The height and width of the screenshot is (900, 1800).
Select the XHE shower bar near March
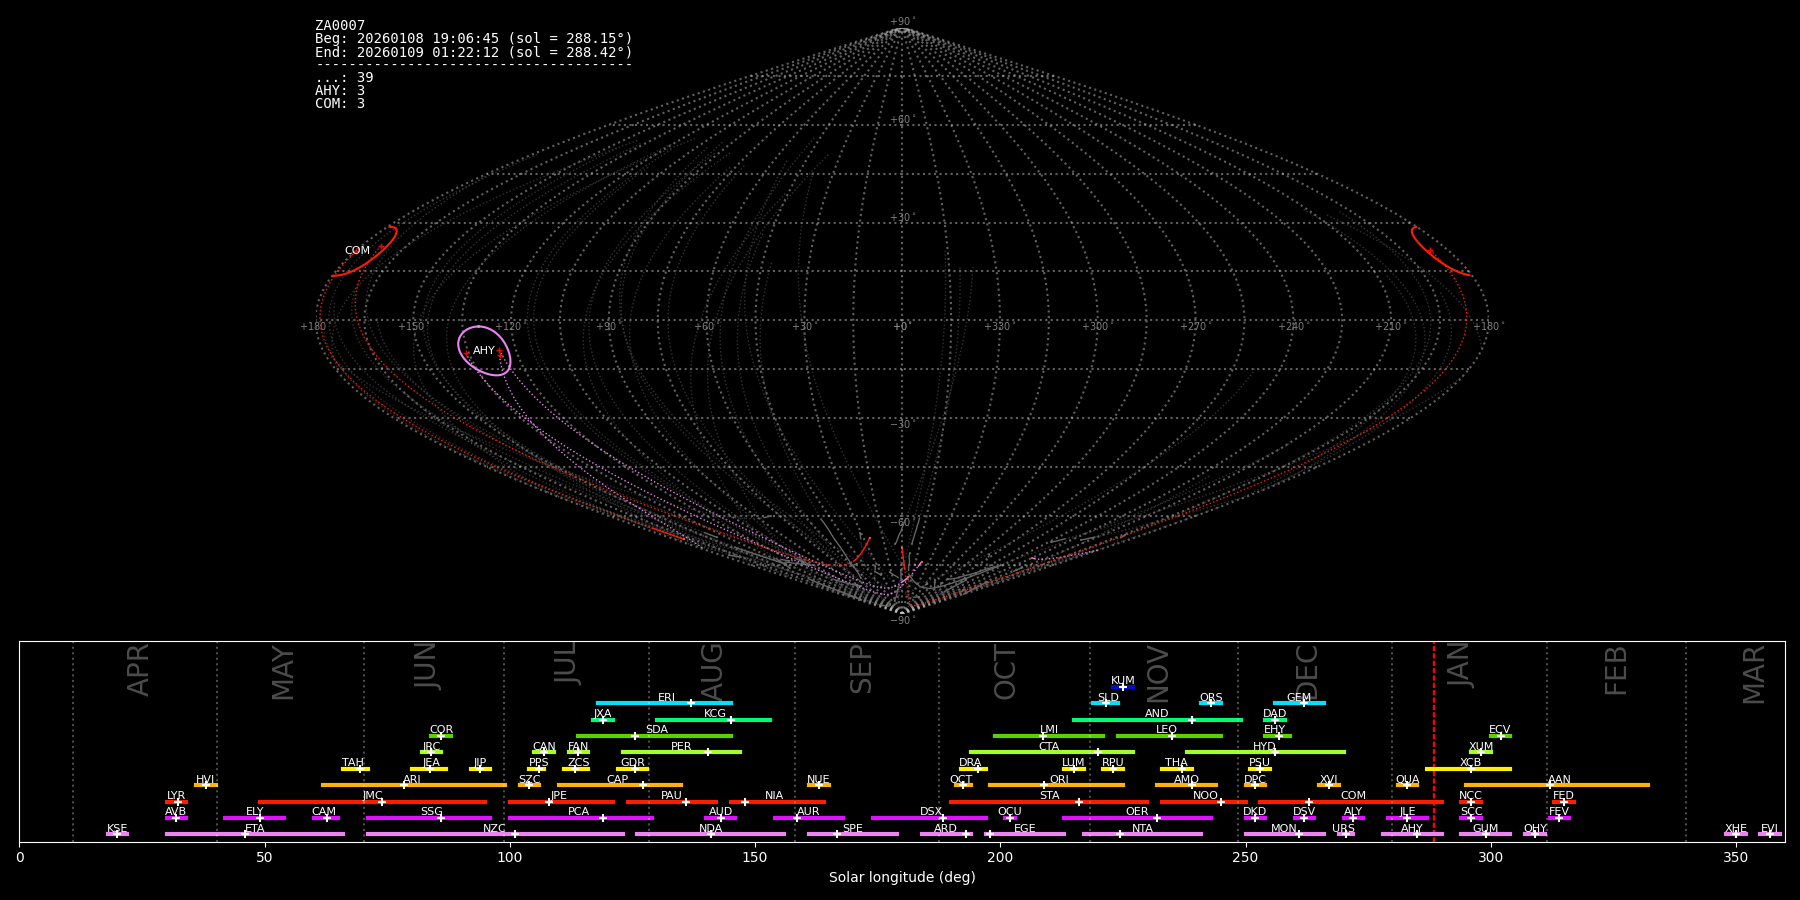1735,834
